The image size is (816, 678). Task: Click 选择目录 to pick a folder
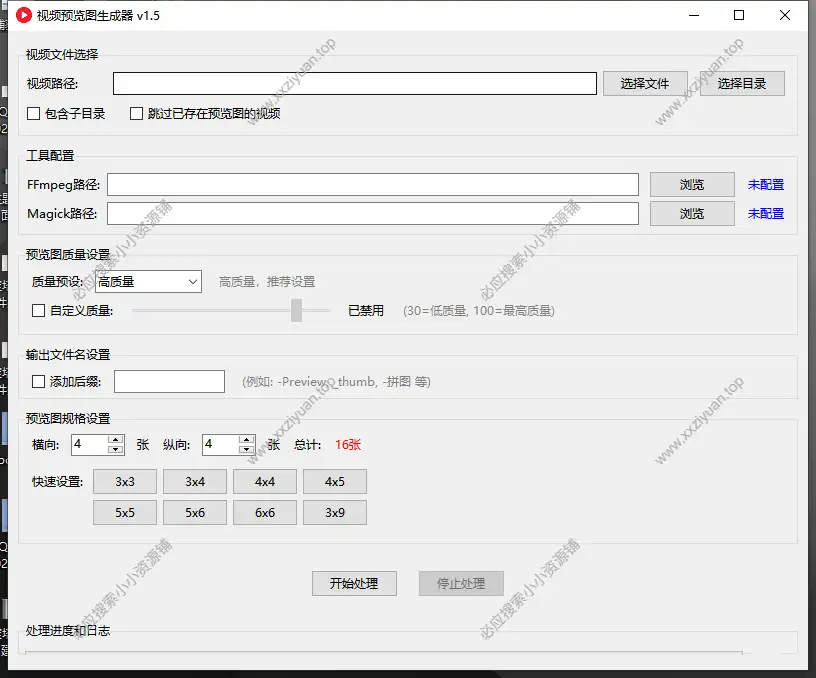[x=742, y=83]
